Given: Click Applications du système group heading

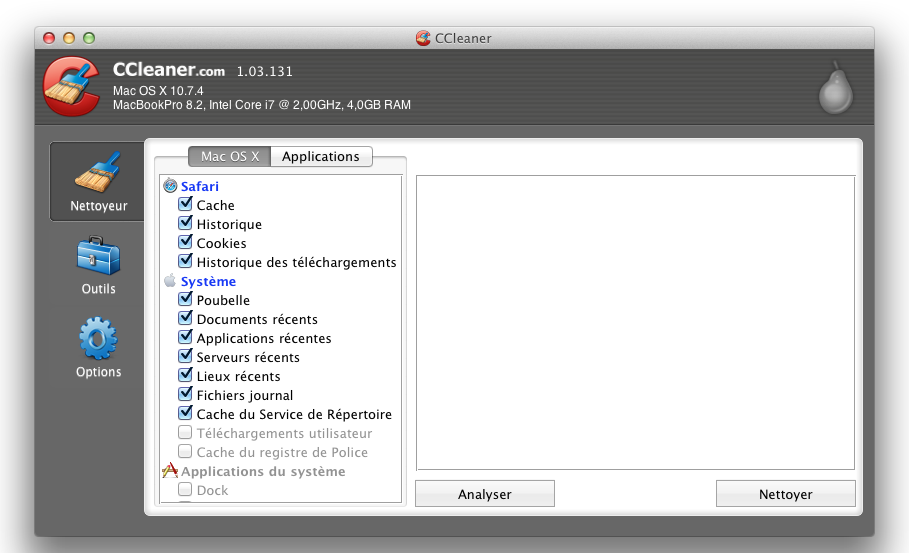Looking at the screenshot, I should click(x=263, y=472).
